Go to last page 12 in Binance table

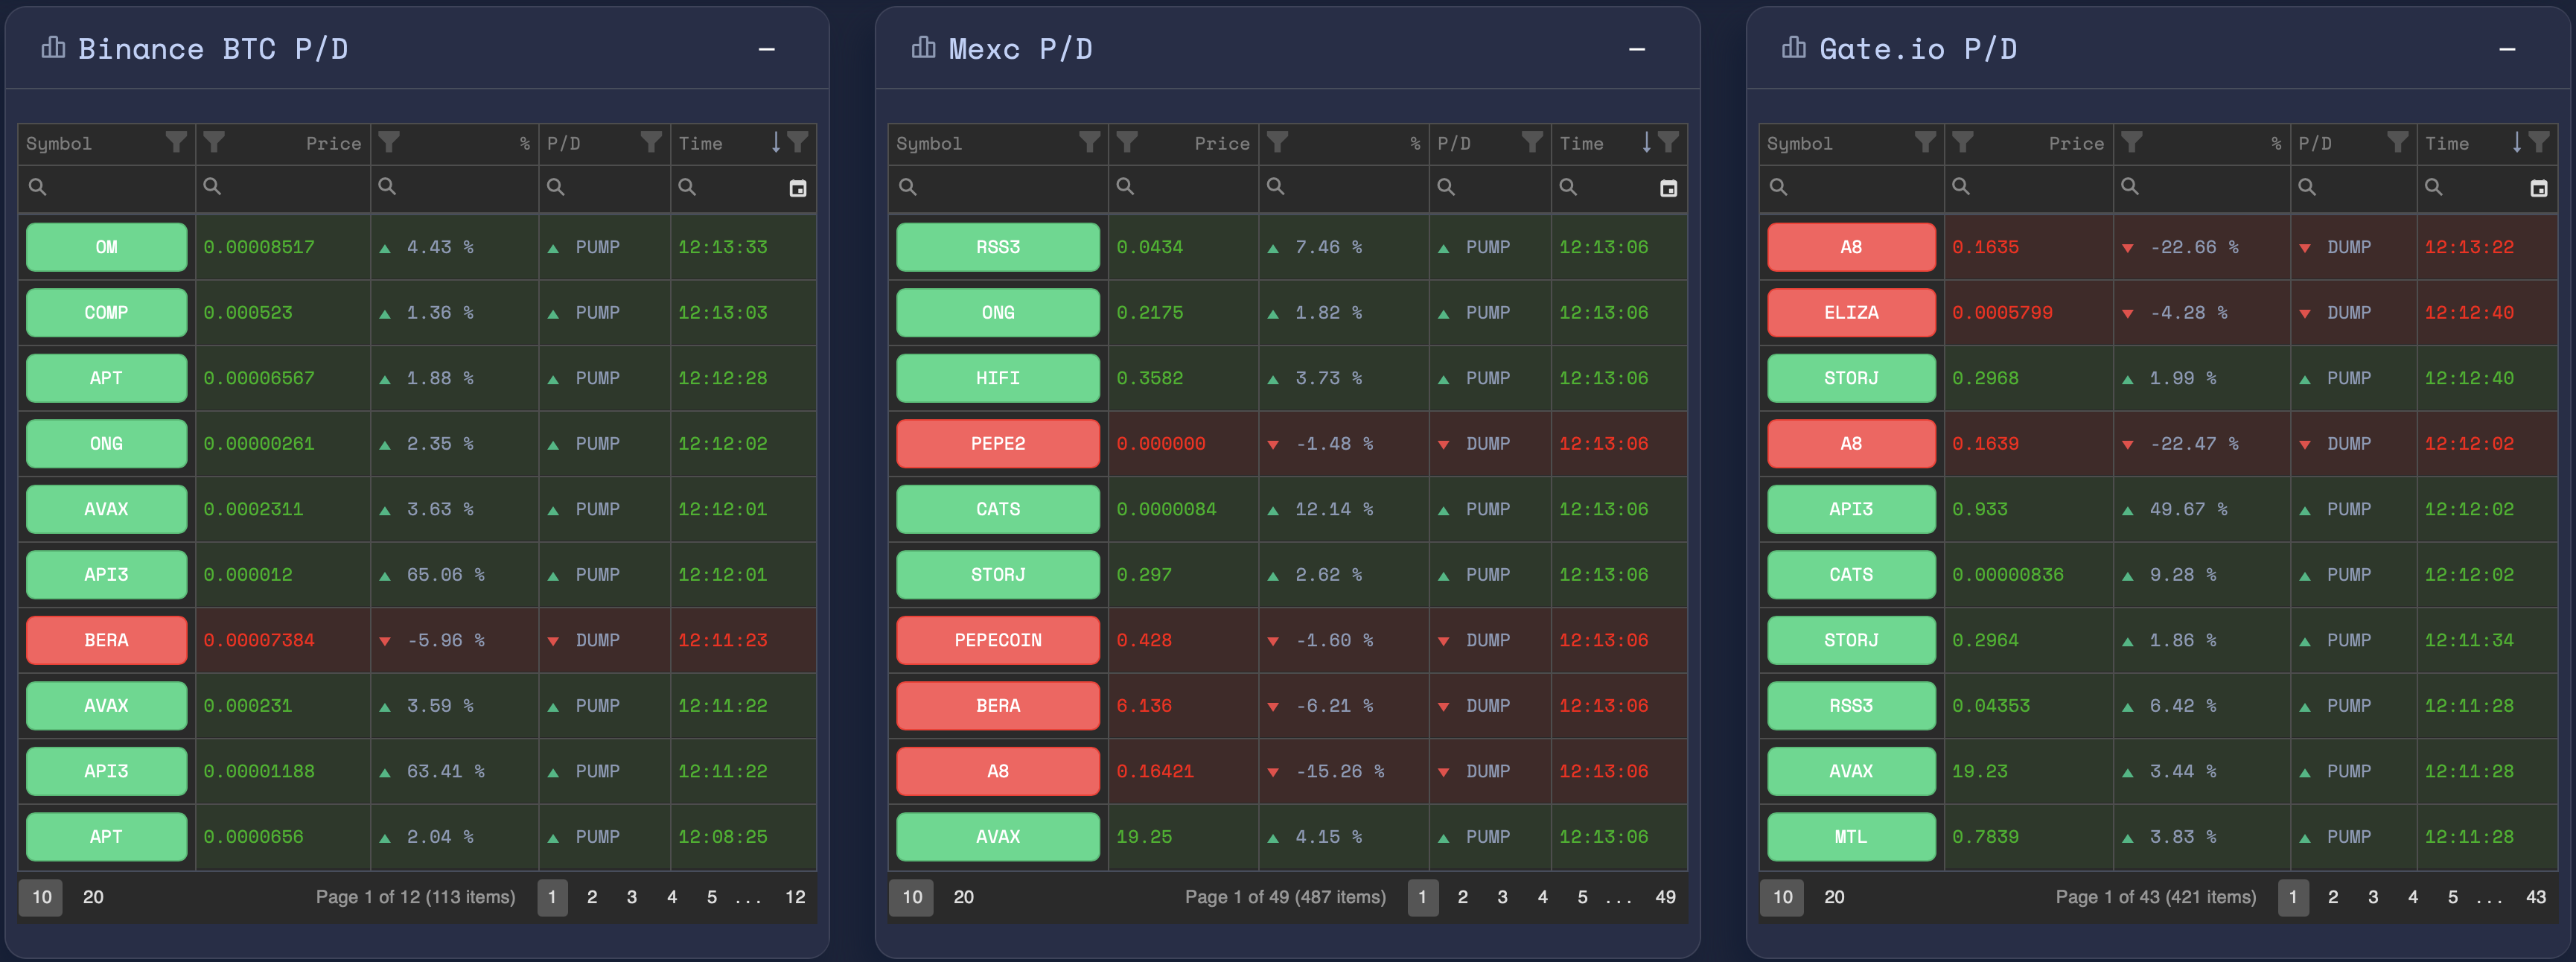[x=795, y=897]
